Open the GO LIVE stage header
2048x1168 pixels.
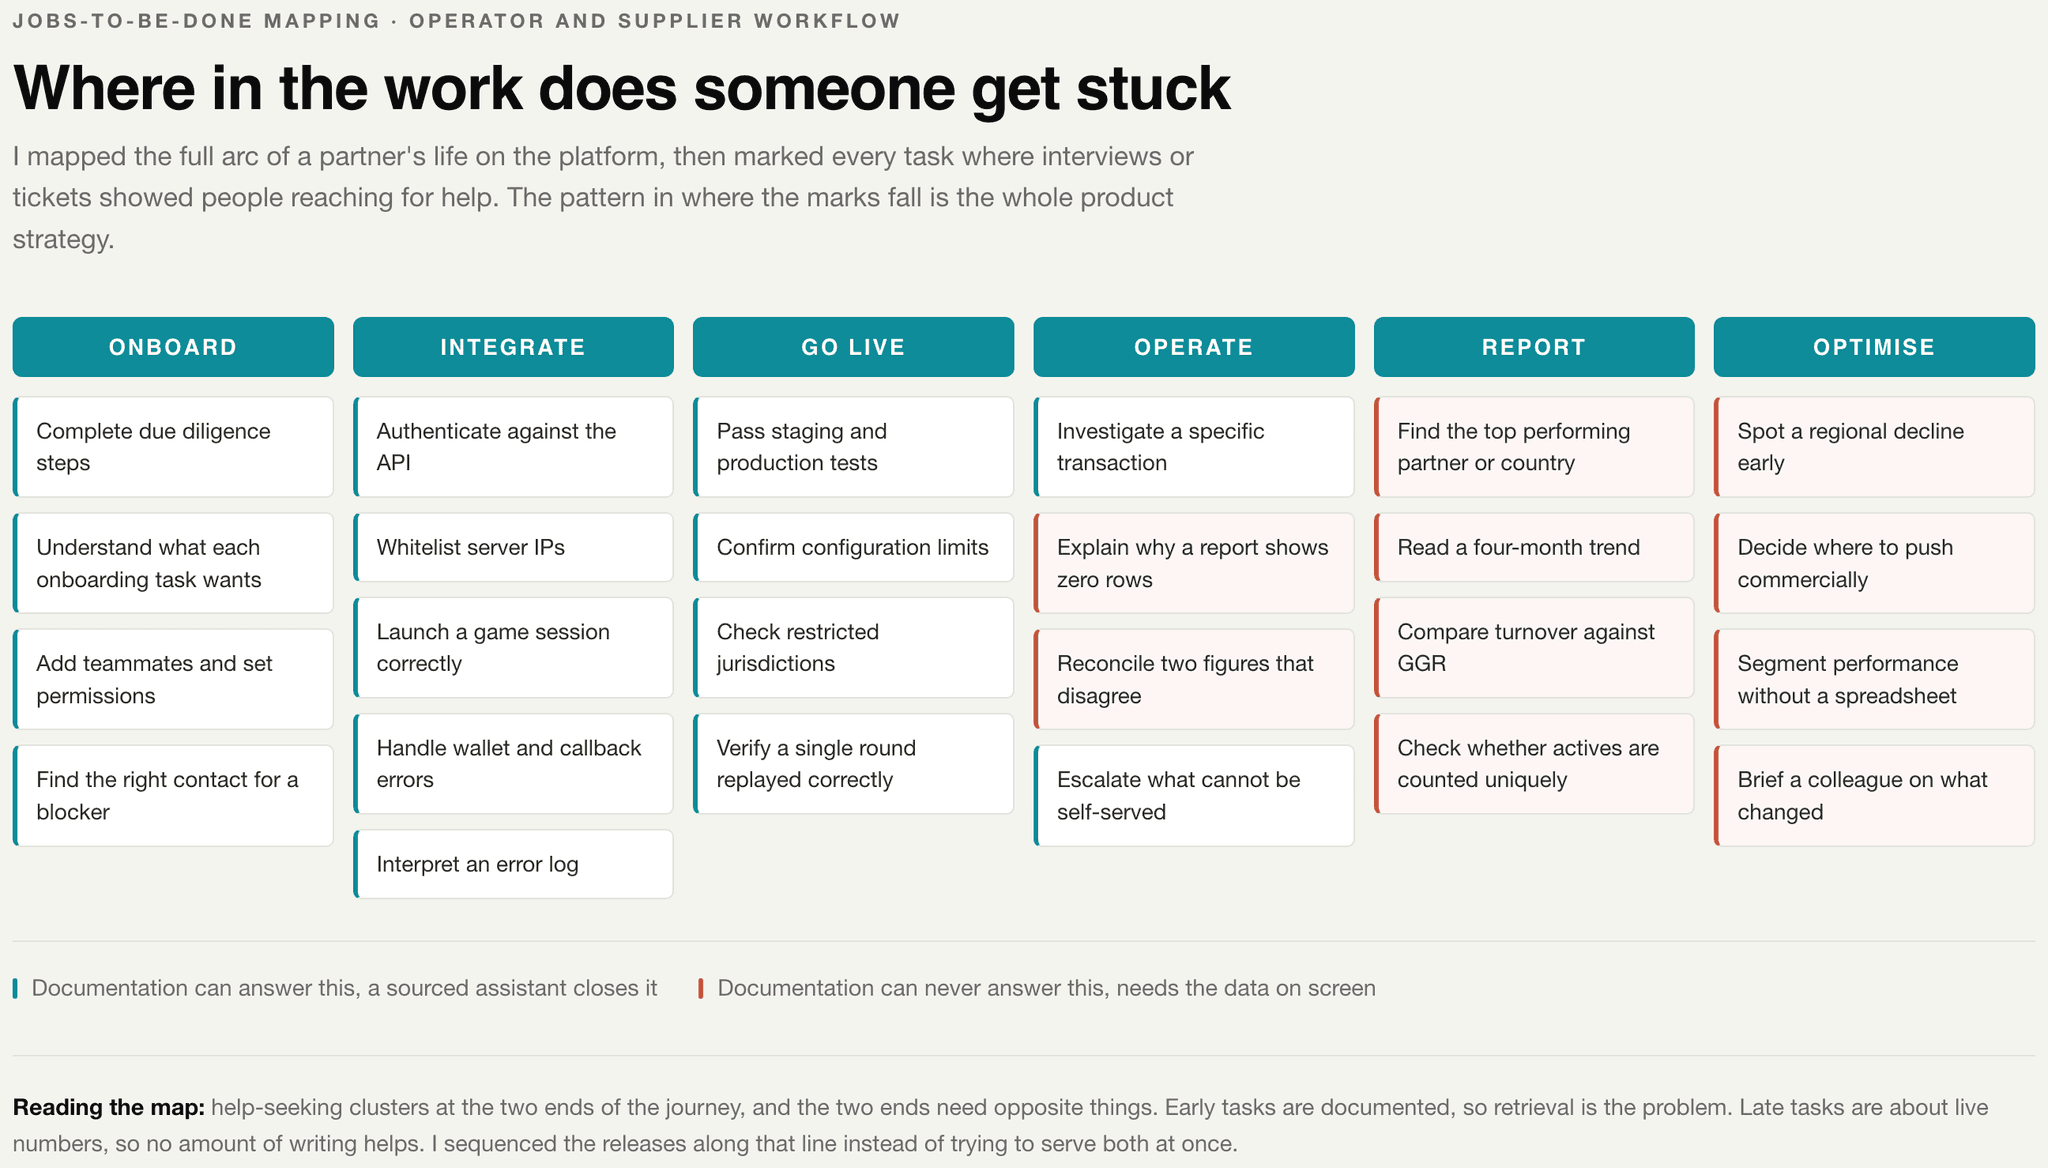point(853,347)
